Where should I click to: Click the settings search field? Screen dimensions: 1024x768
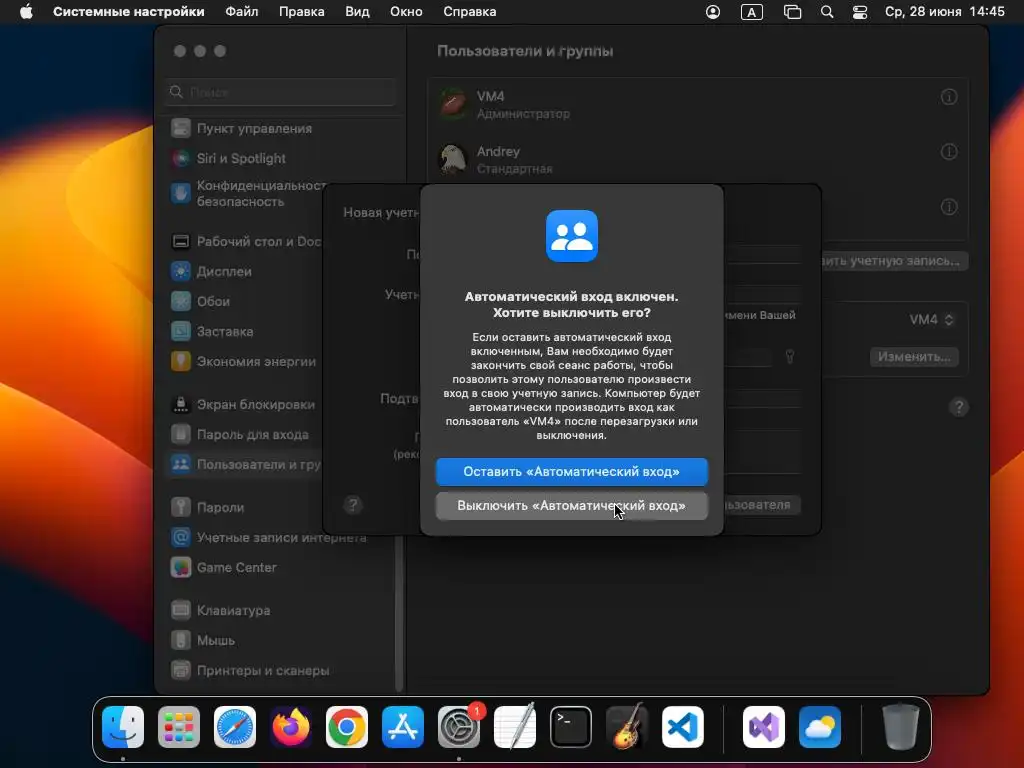click(280, 92)
